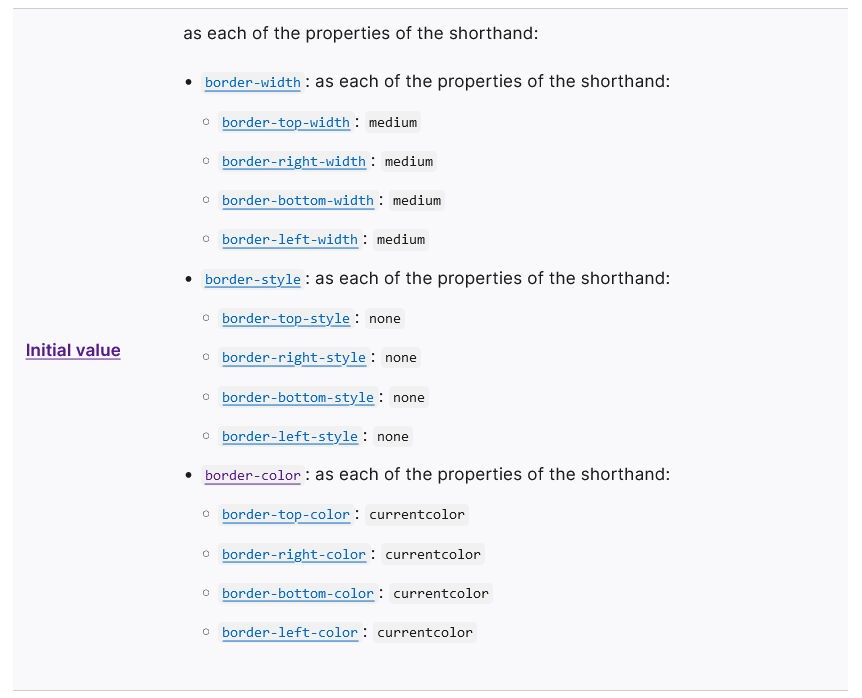This screenshot has width=862, height=698.
Task: Click currentcolor value next to border-bottom-color
Action: [441, 594]
